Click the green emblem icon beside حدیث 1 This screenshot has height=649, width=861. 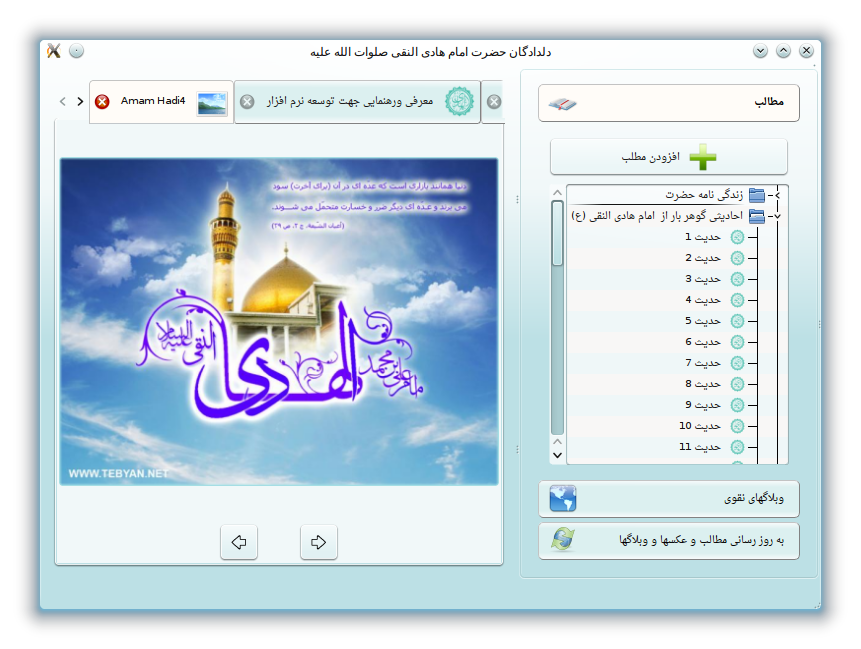point(737,237)
